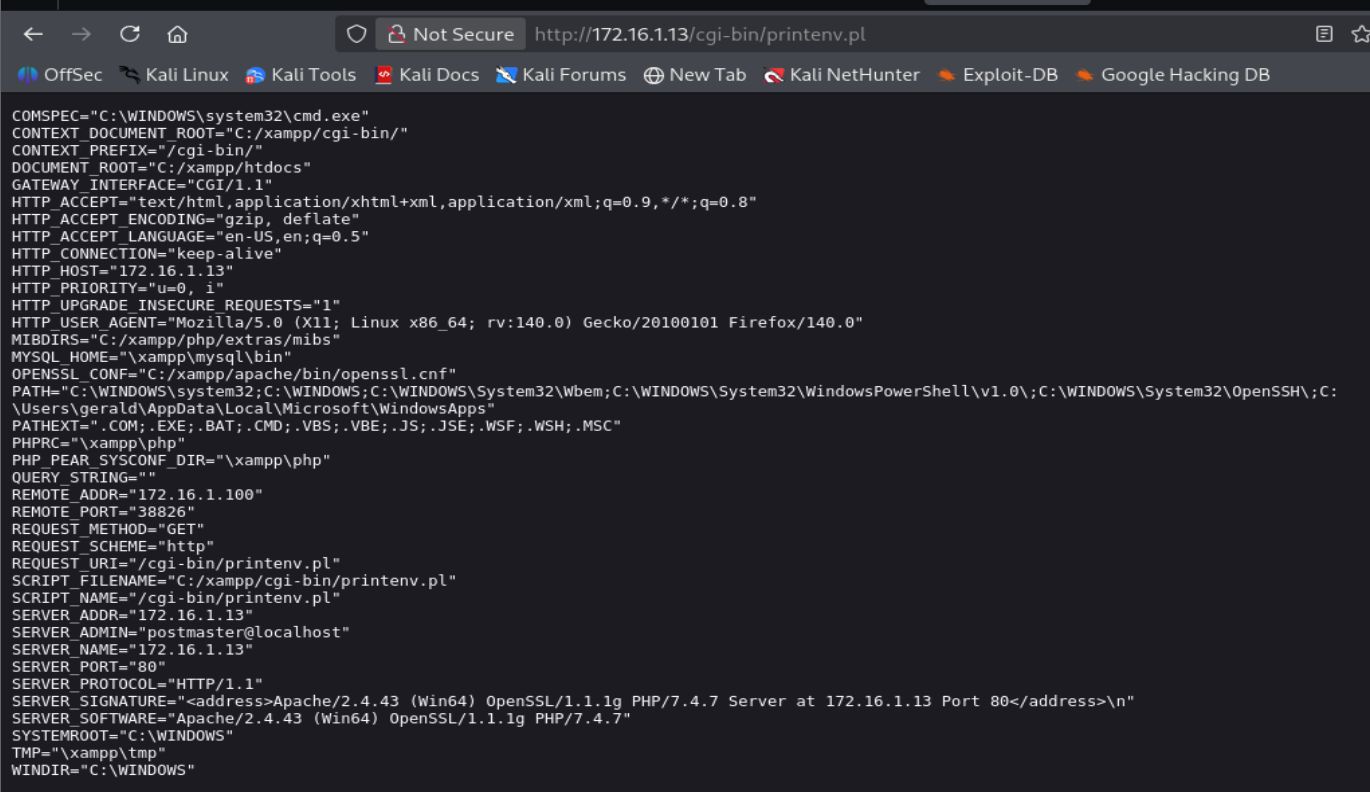Image resolution: width=1370 pixels, height=792 pixels.
Task: Click the WINDIR line
Action: click(x=104, y=769)
